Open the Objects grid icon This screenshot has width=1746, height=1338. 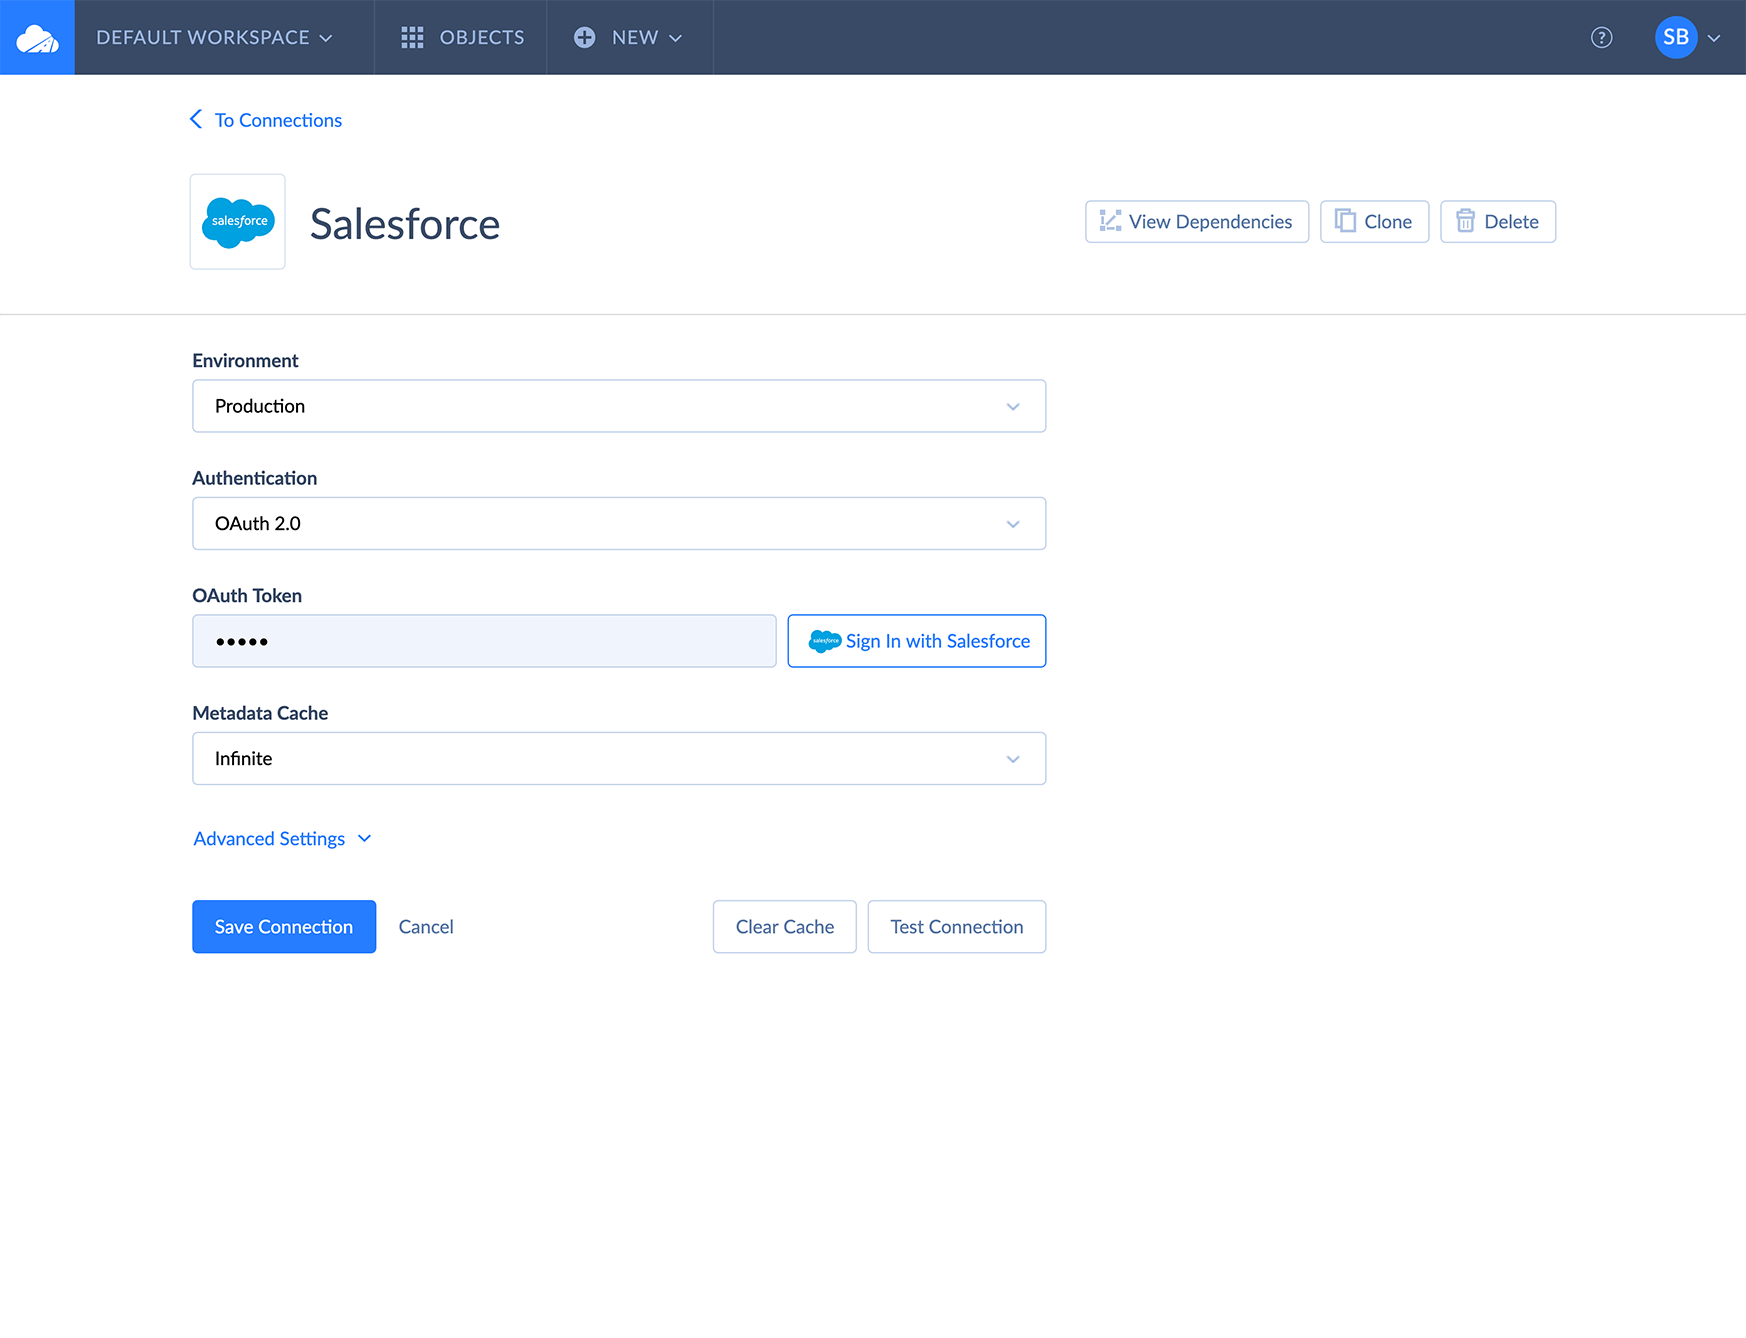(412, 38)
